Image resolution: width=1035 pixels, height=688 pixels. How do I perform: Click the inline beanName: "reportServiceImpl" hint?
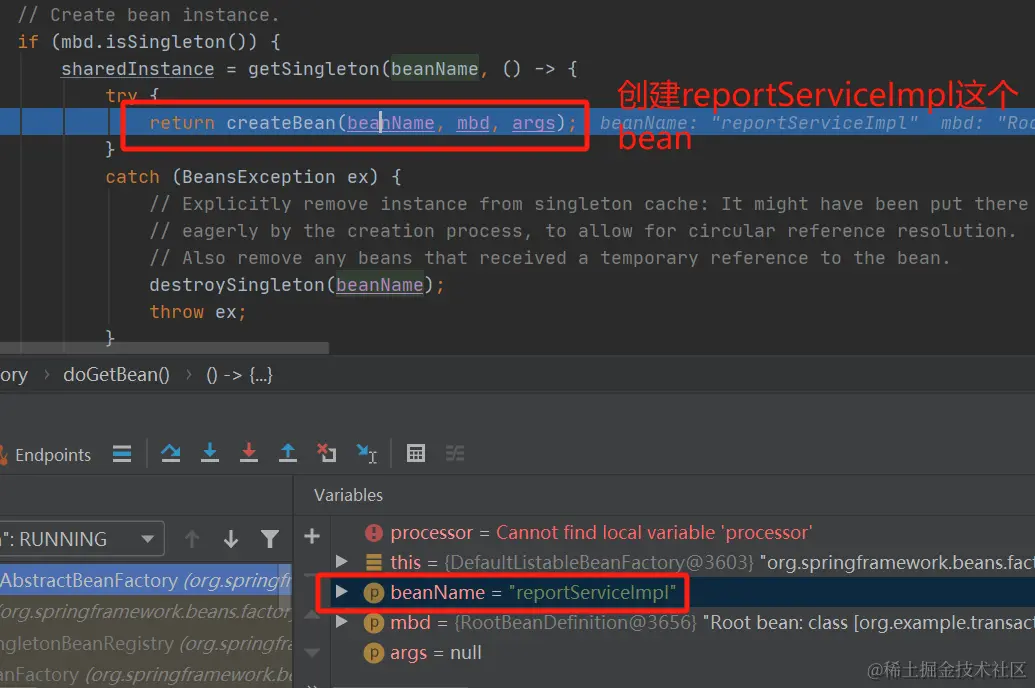(758, 123)
